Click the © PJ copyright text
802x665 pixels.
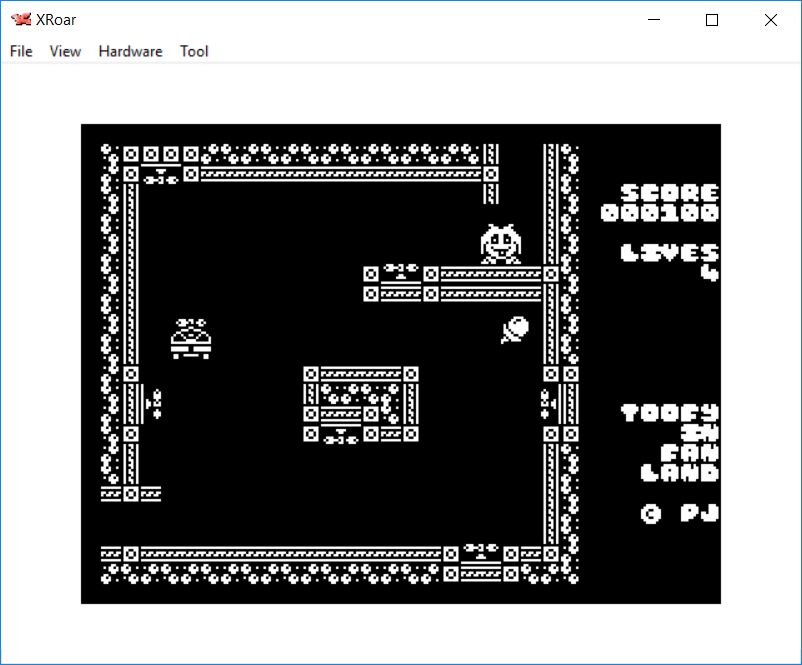pos(680,513)
